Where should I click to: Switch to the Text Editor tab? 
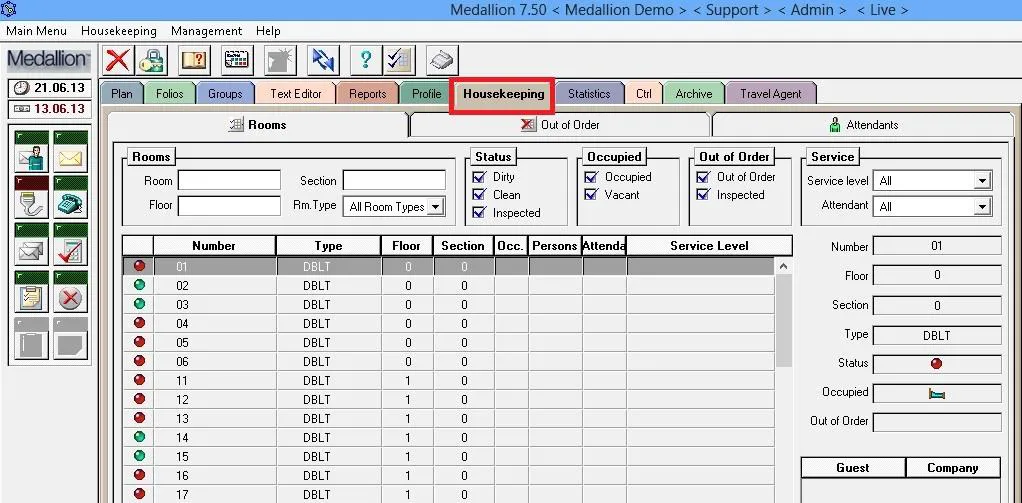[x=296, y=94]
